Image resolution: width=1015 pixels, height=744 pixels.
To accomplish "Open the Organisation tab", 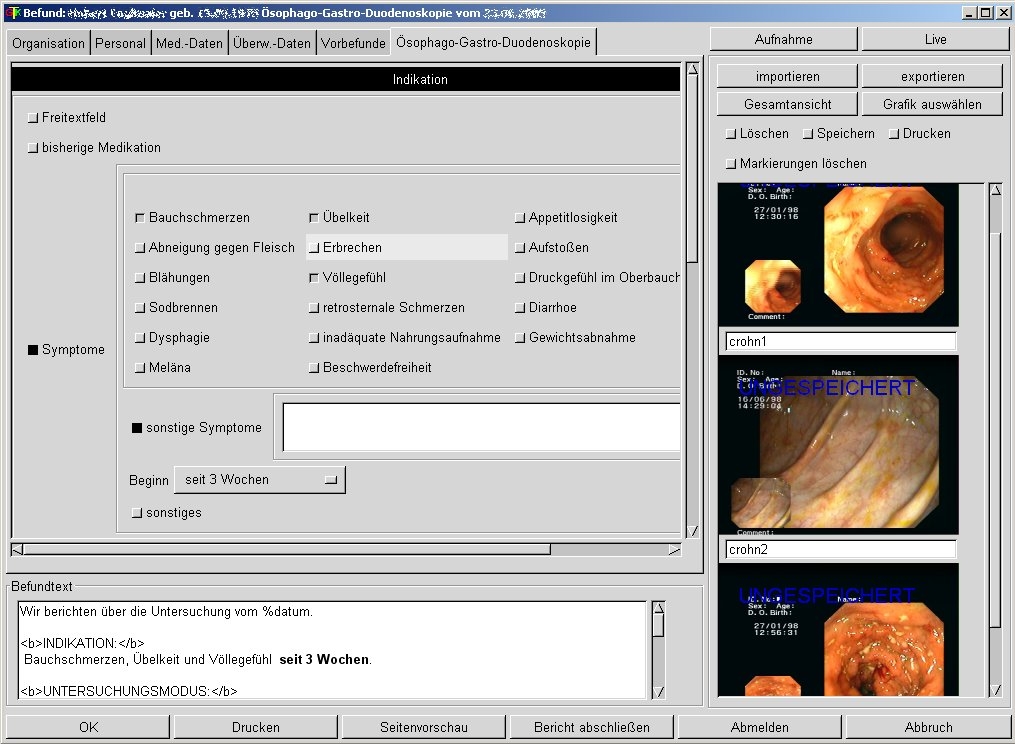I will coord(48,43).
